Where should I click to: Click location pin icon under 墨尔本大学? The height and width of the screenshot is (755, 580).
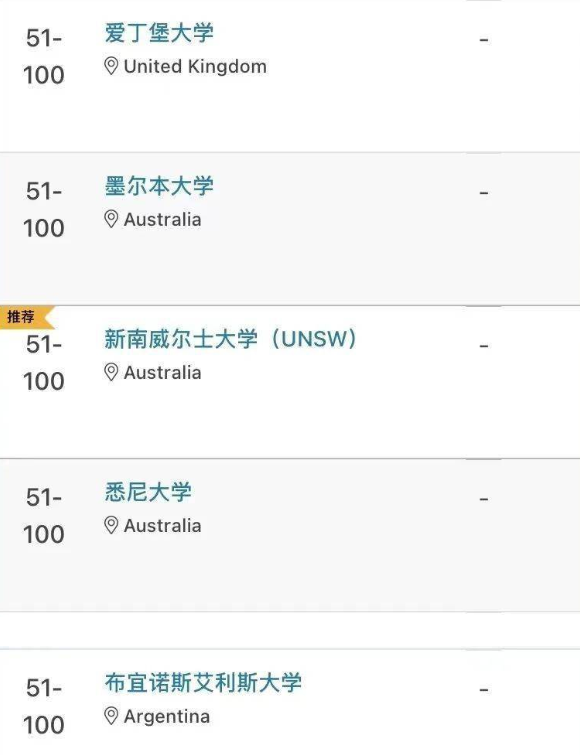(x=111, y=220)
